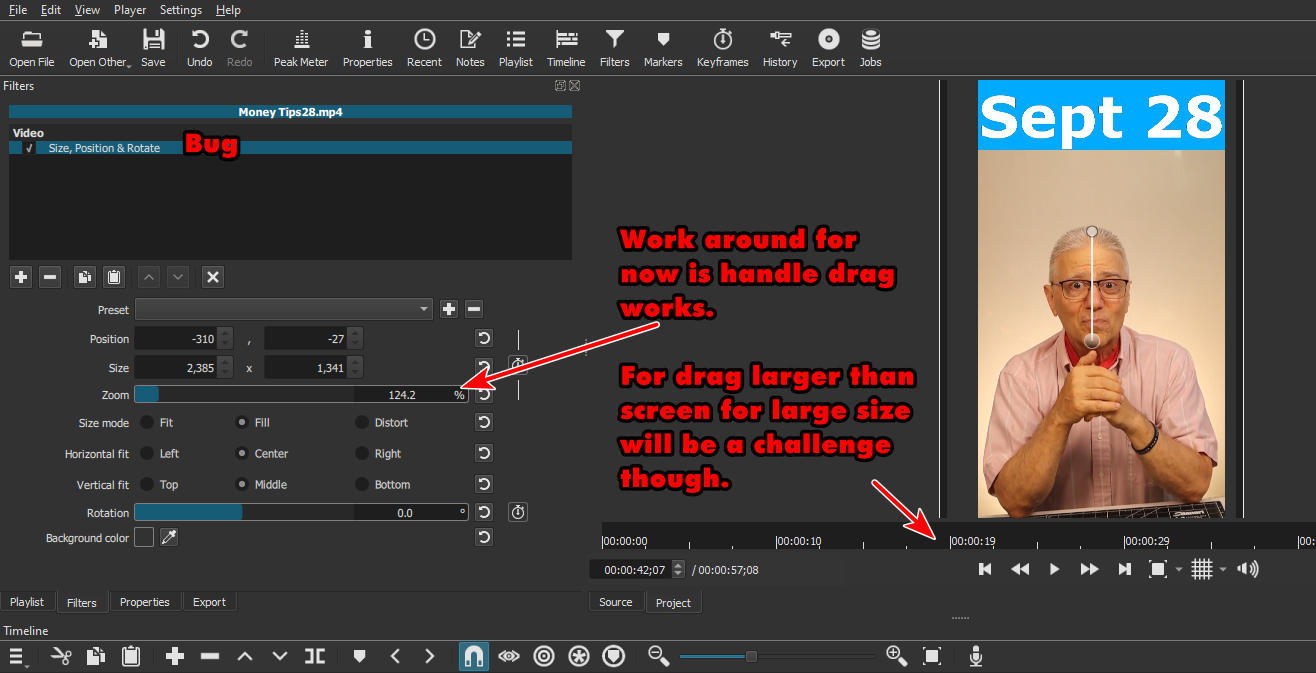1316x673 pixels.
Task: Set vertical fit to Bottom
Action: point(362,484)
